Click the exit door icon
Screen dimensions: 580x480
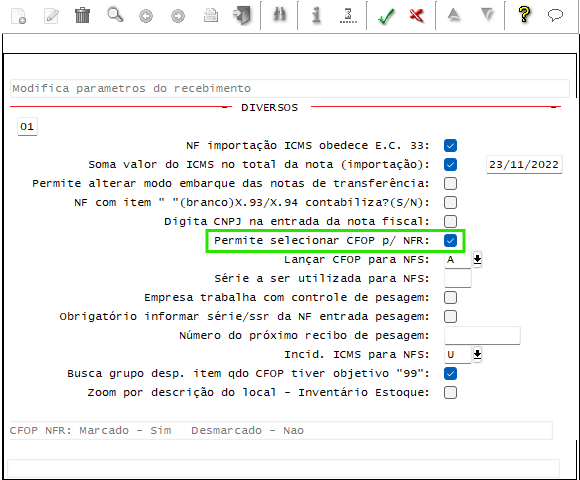click(x=242, y=16)
